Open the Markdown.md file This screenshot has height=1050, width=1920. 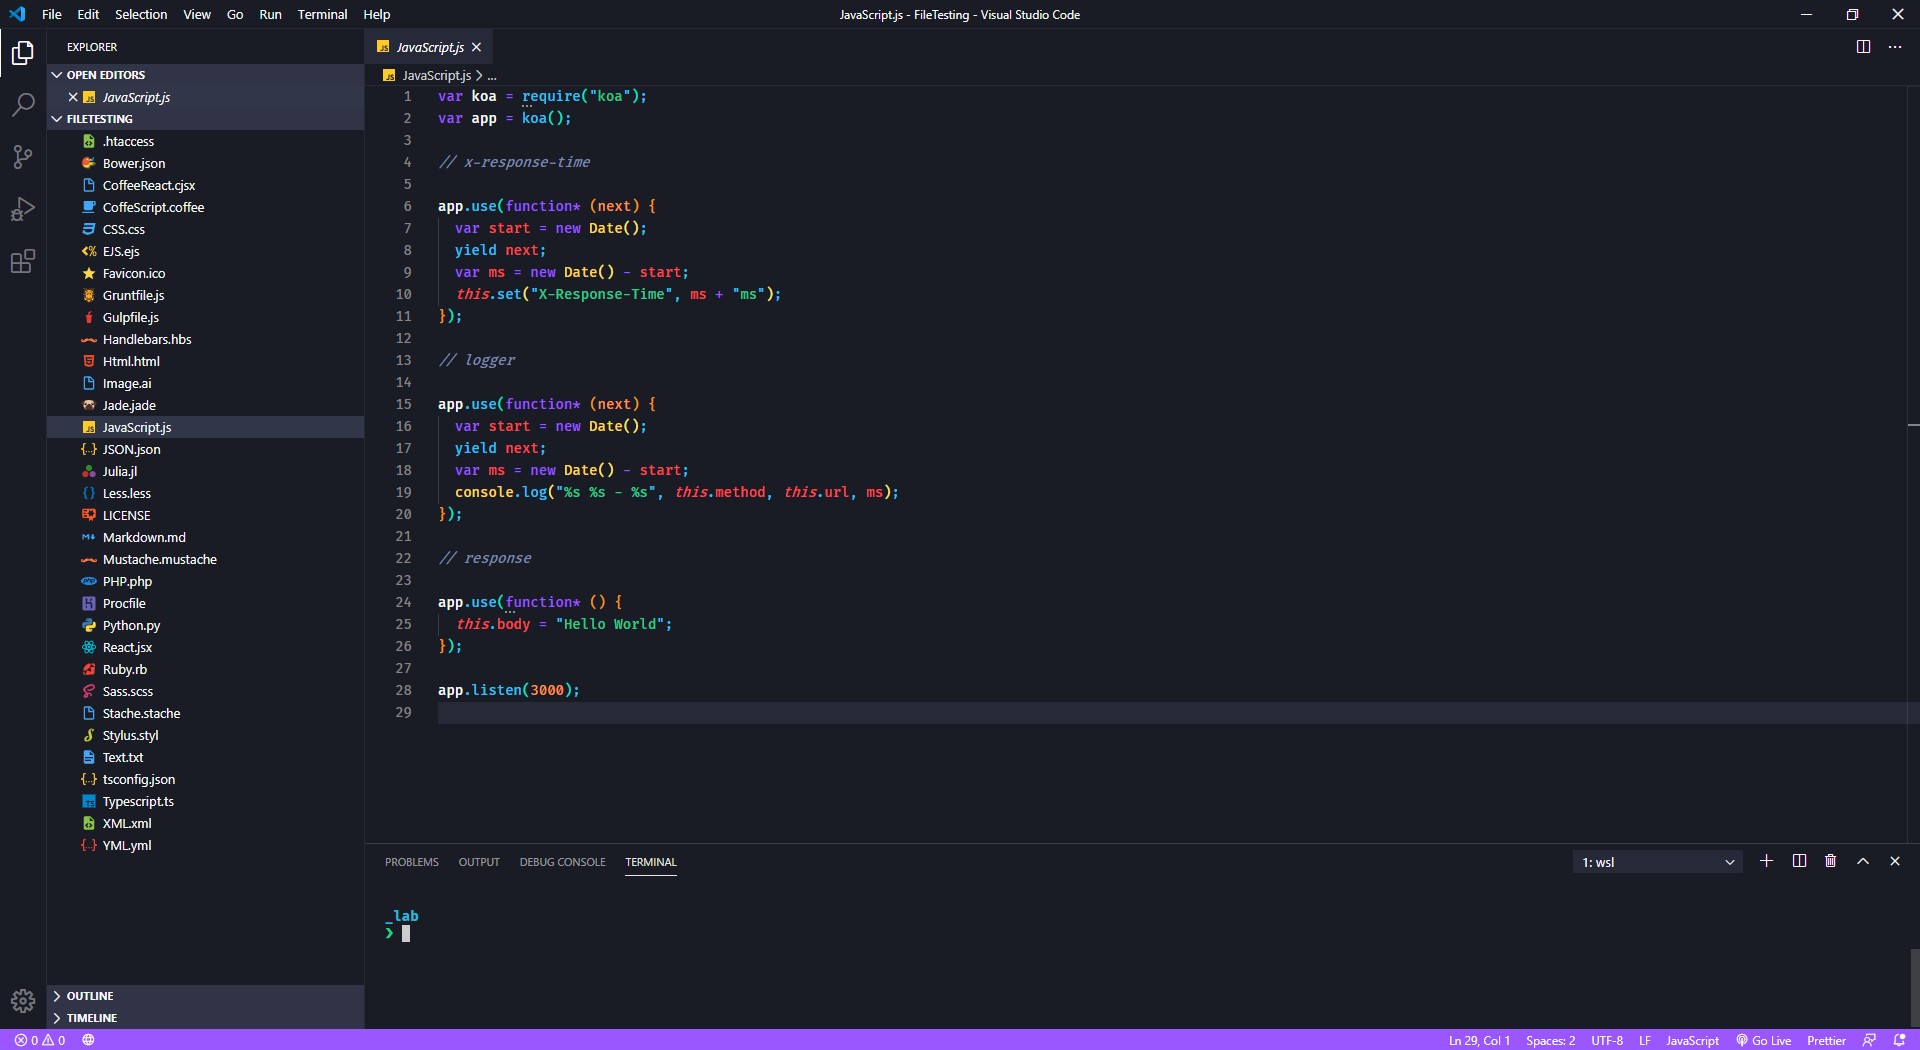point(205,537)
